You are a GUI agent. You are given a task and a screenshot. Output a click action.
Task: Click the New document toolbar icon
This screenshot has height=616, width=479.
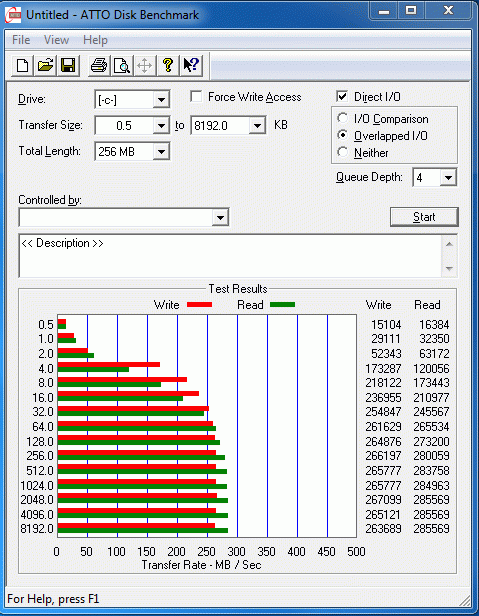[x=22, y=66]
